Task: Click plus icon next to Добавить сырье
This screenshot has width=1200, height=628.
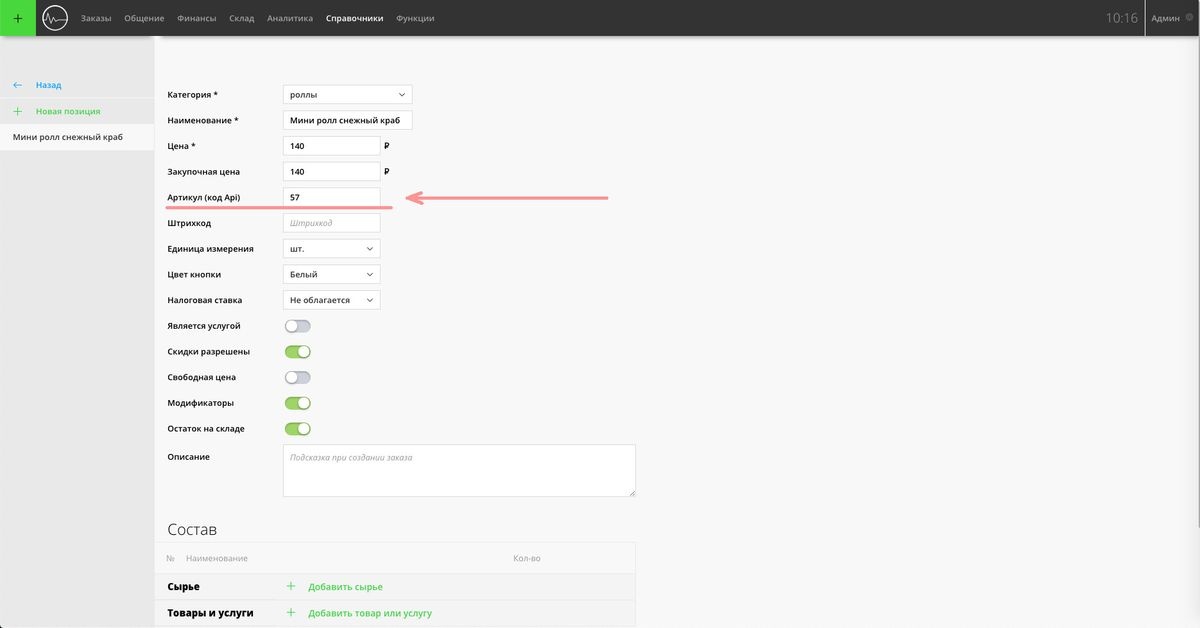Action: [291, 587]
